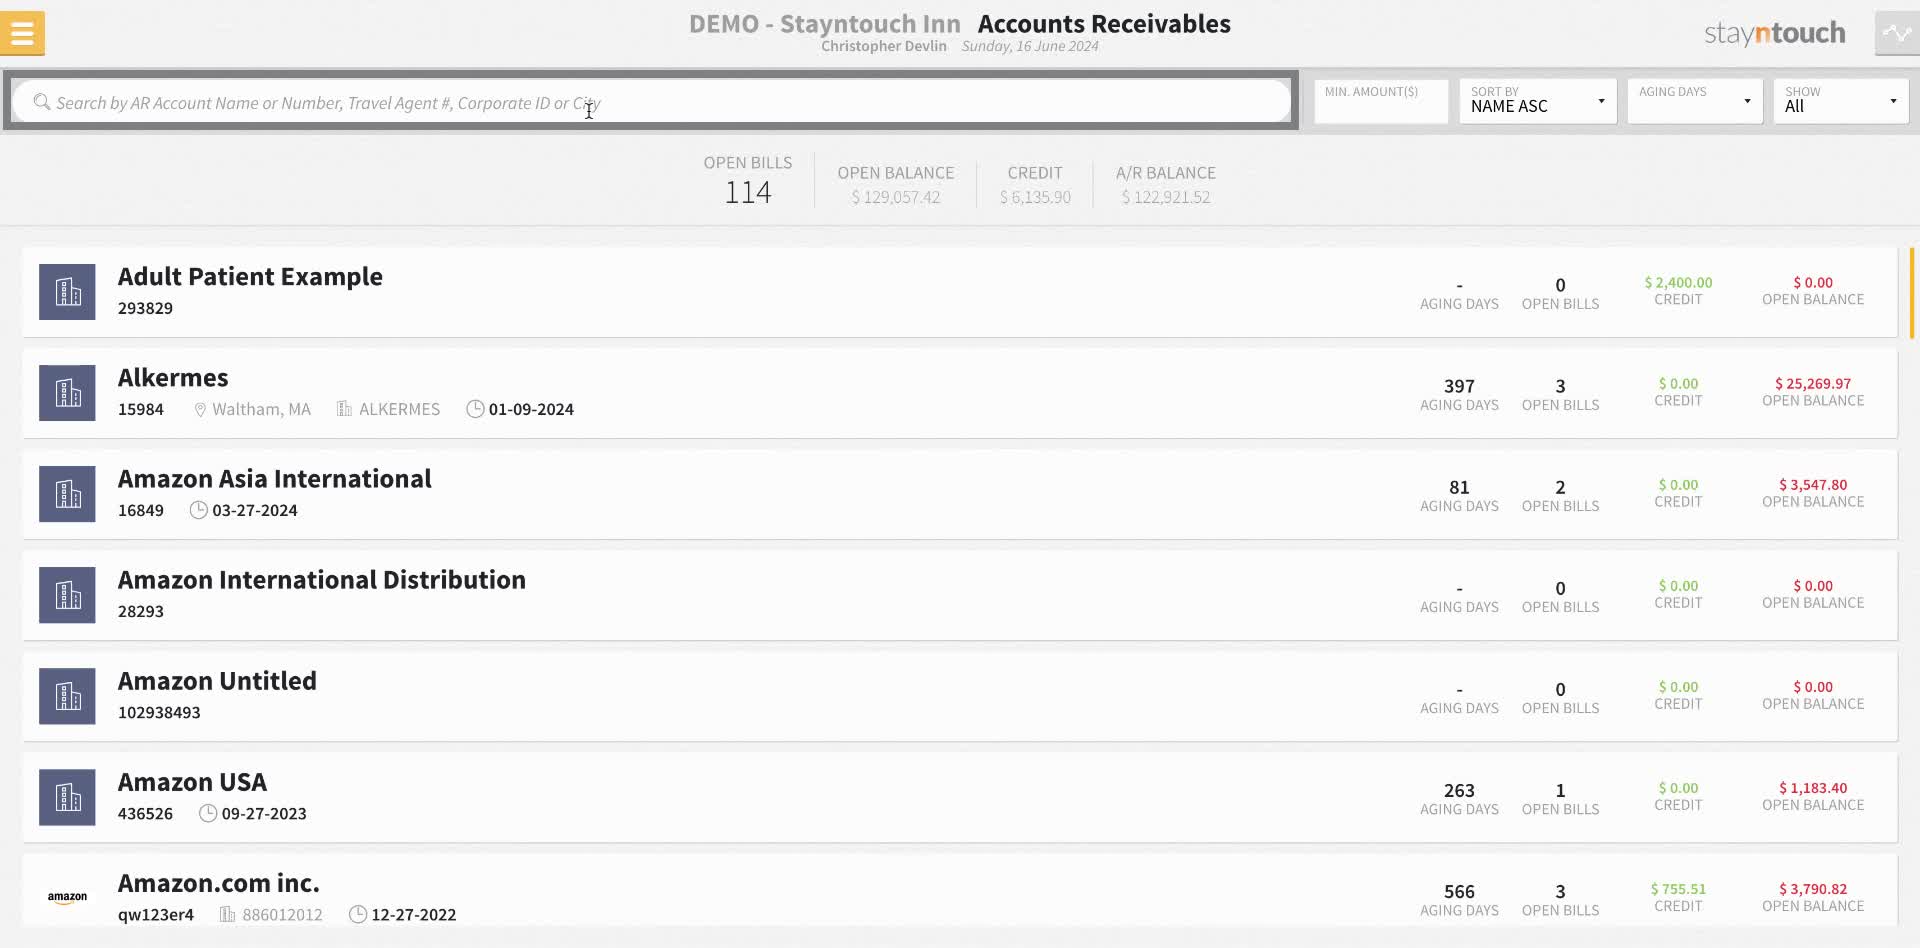The height and width of the screenshot is (948, 1920).
Task: Click the search magnifier icon
Action: pyautogui.click(x=41, y=102)
